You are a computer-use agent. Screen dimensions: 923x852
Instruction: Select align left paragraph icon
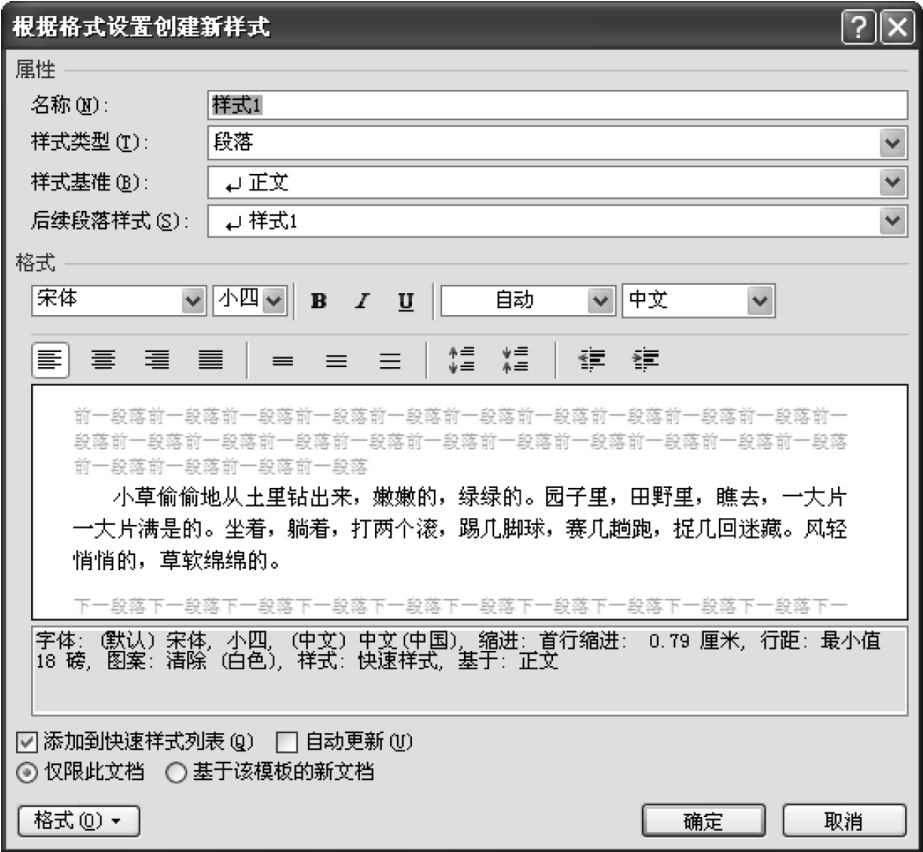[50, 359]
